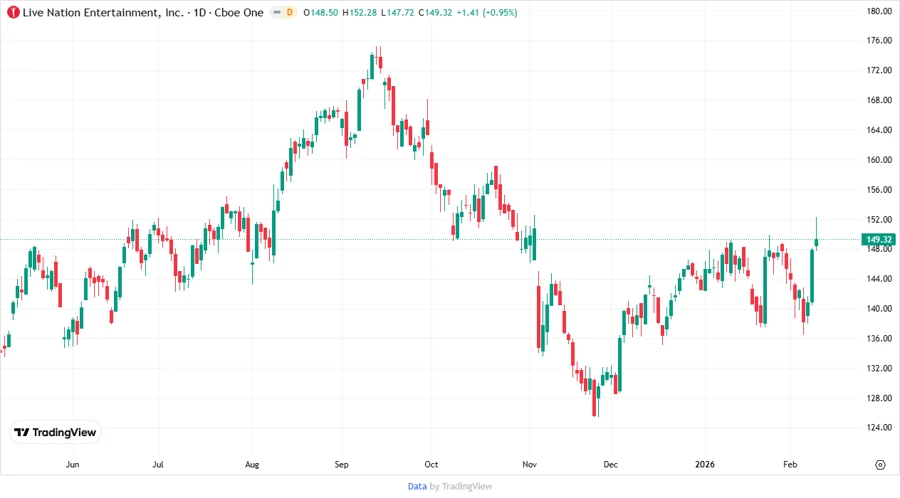900x498 pixels.
Task: Click the Aug label on time axis
Action: pyautogui.click(x=252, y=465)
